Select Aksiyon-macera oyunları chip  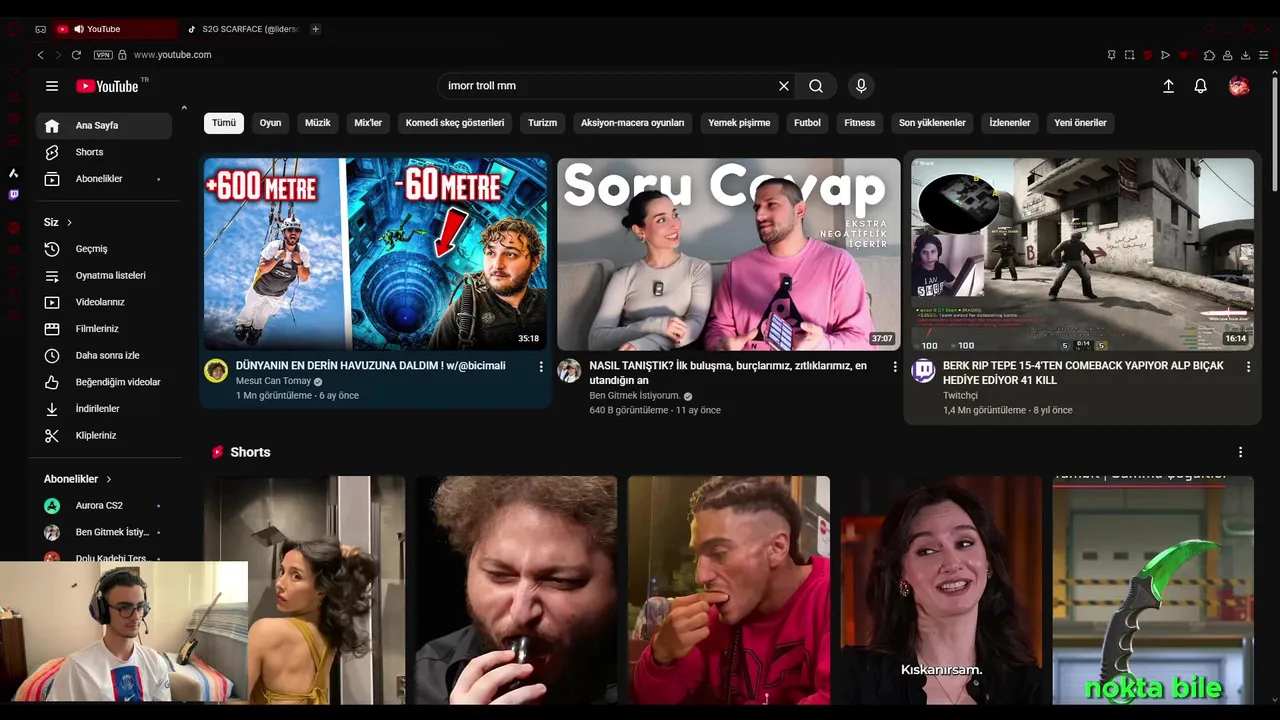point(633,123)
